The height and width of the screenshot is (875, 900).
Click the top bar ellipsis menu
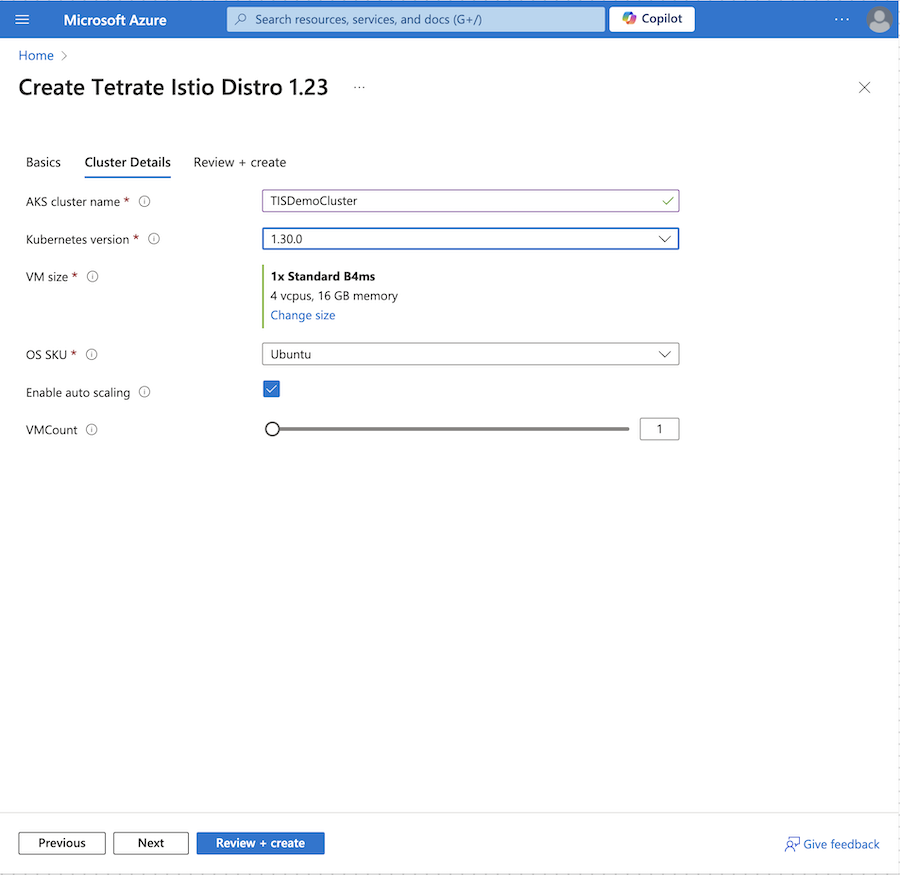coord(841,20)
